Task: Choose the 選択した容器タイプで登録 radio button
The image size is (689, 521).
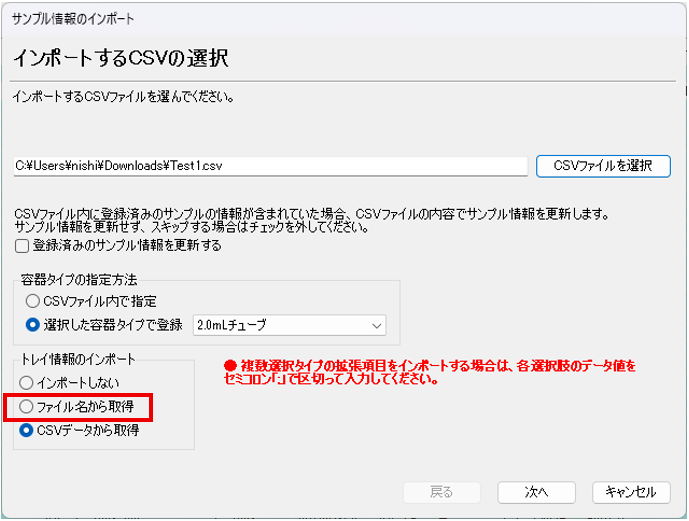Action: point(34,325)
